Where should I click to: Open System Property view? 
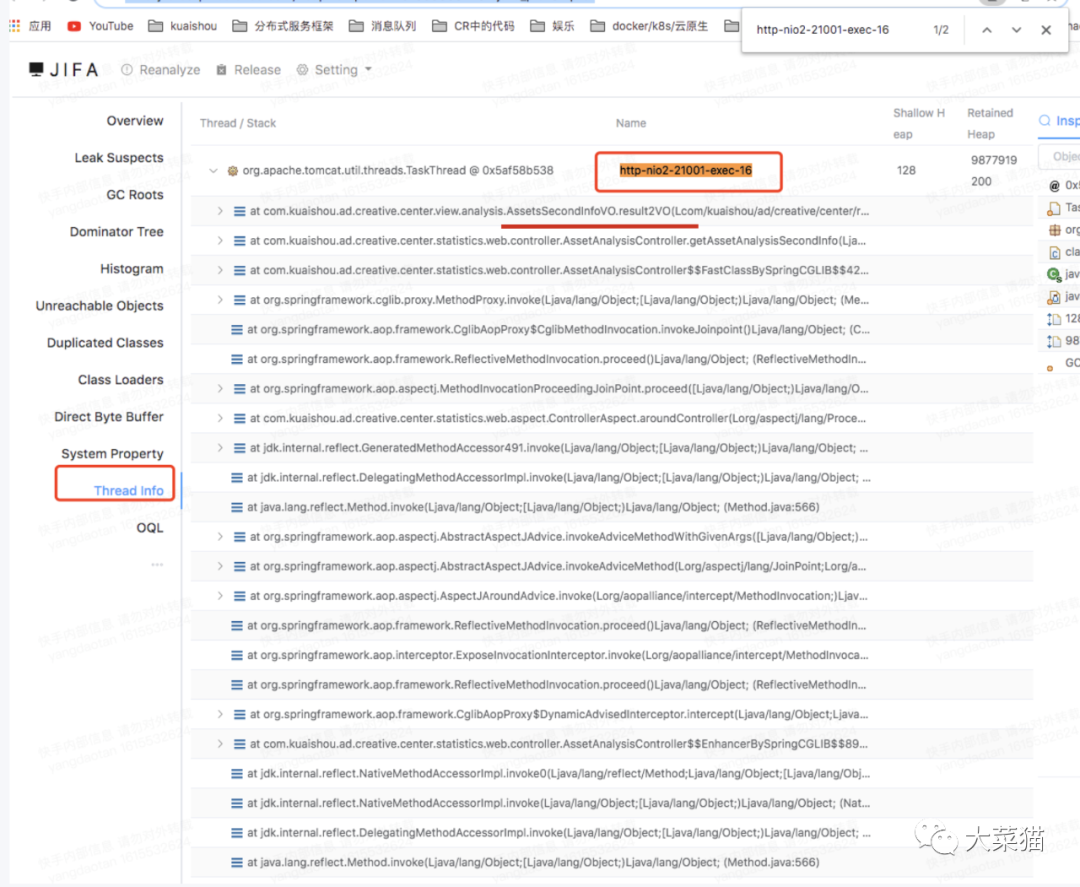pyautogui.click(x=112, y=454)
